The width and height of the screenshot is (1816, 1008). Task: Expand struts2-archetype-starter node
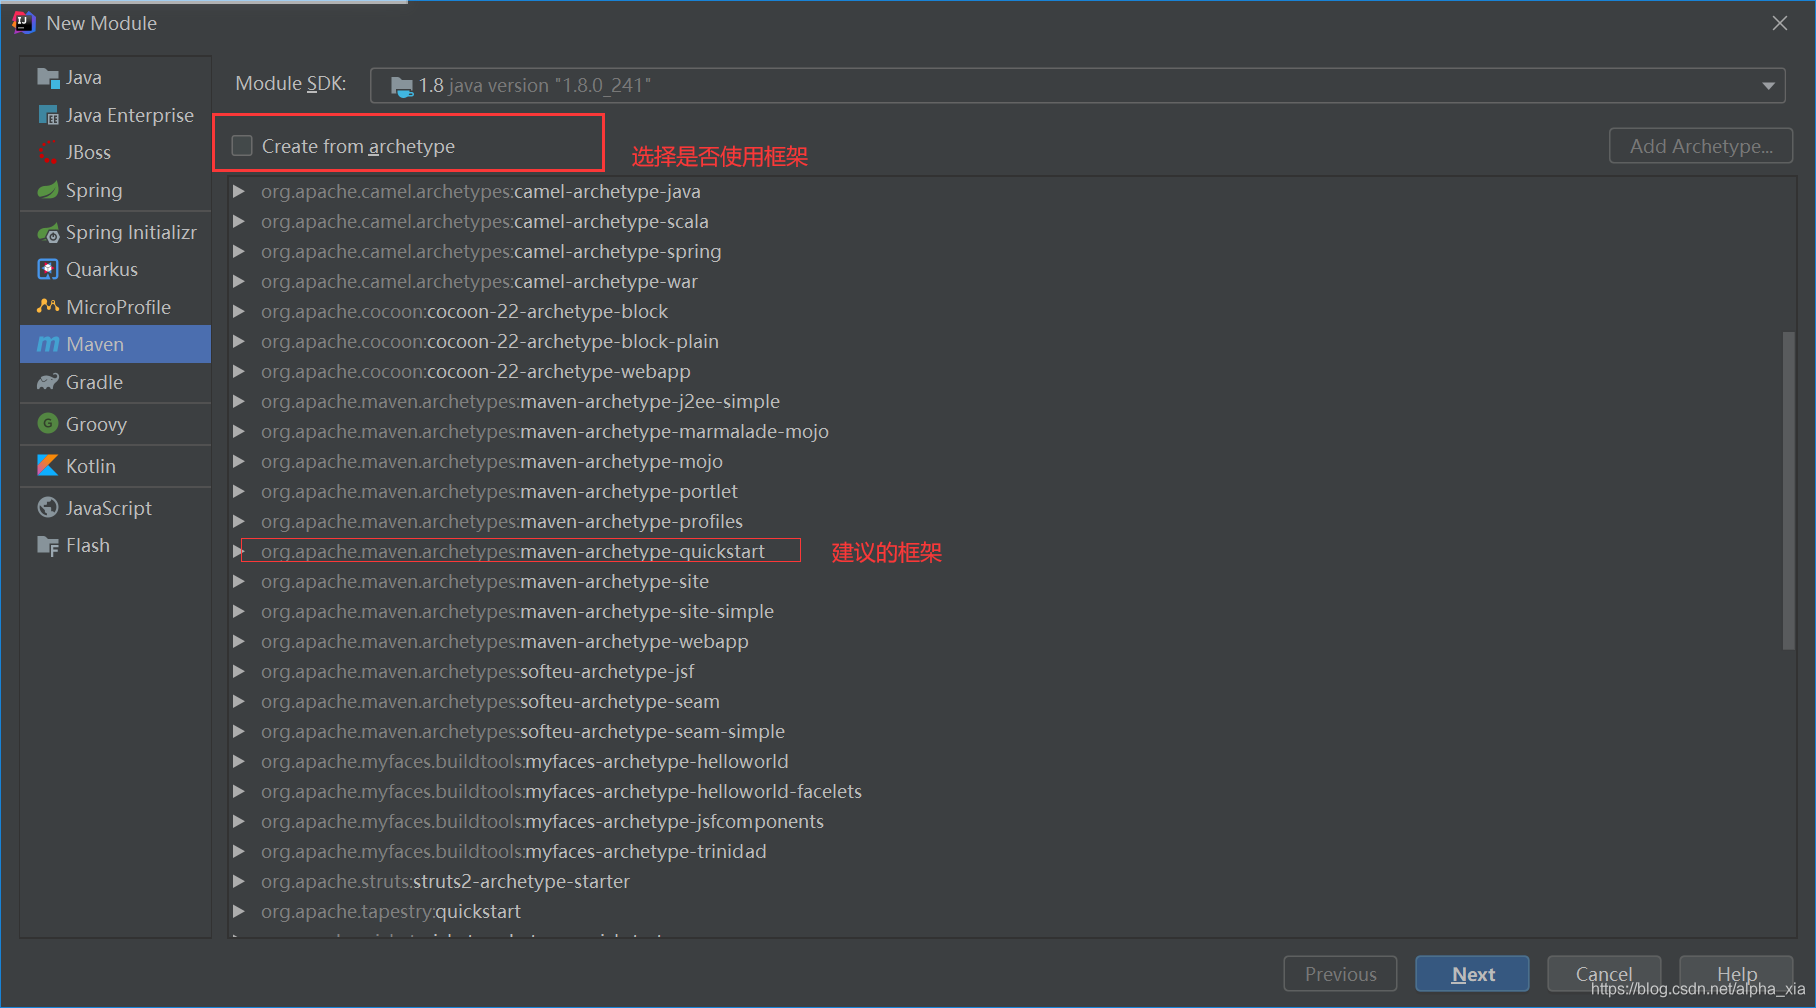tap(239, 881)
